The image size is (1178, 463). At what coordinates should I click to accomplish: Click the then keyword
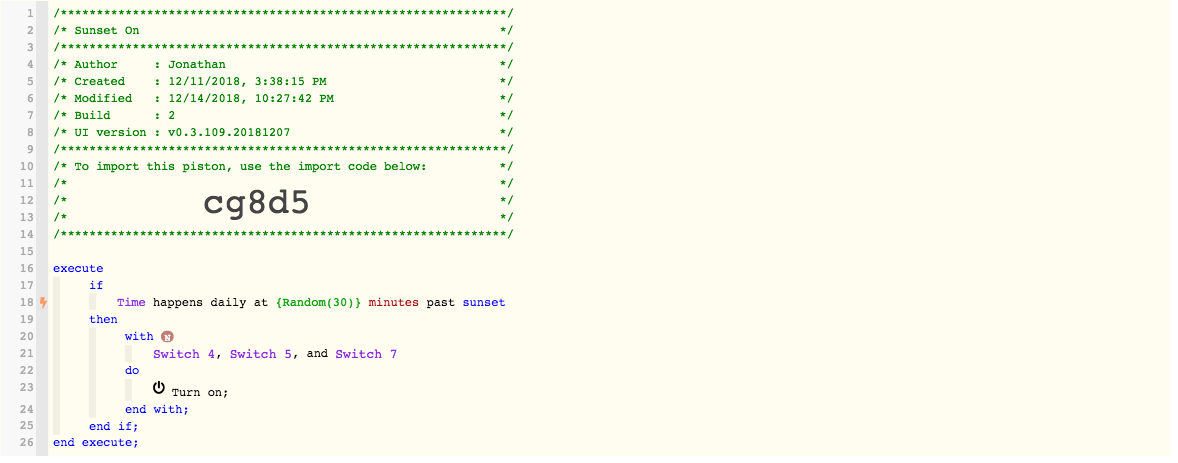tap(104, 319)
